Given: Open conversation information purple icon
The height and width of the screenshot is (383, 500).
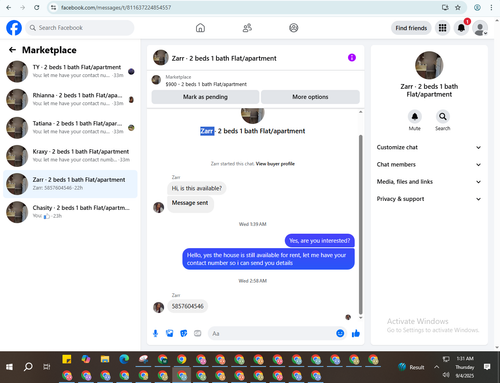Looking at the screenshot, I should point(352,58).
